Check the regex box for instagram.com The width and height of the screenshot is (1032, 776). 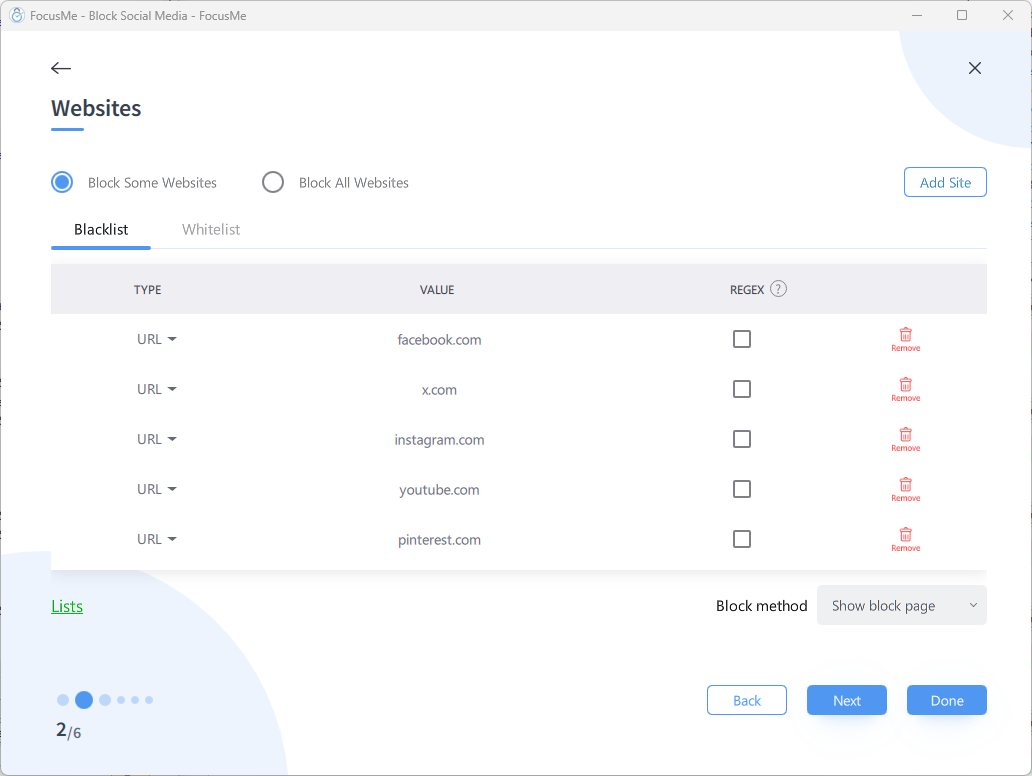click(742, 439)
